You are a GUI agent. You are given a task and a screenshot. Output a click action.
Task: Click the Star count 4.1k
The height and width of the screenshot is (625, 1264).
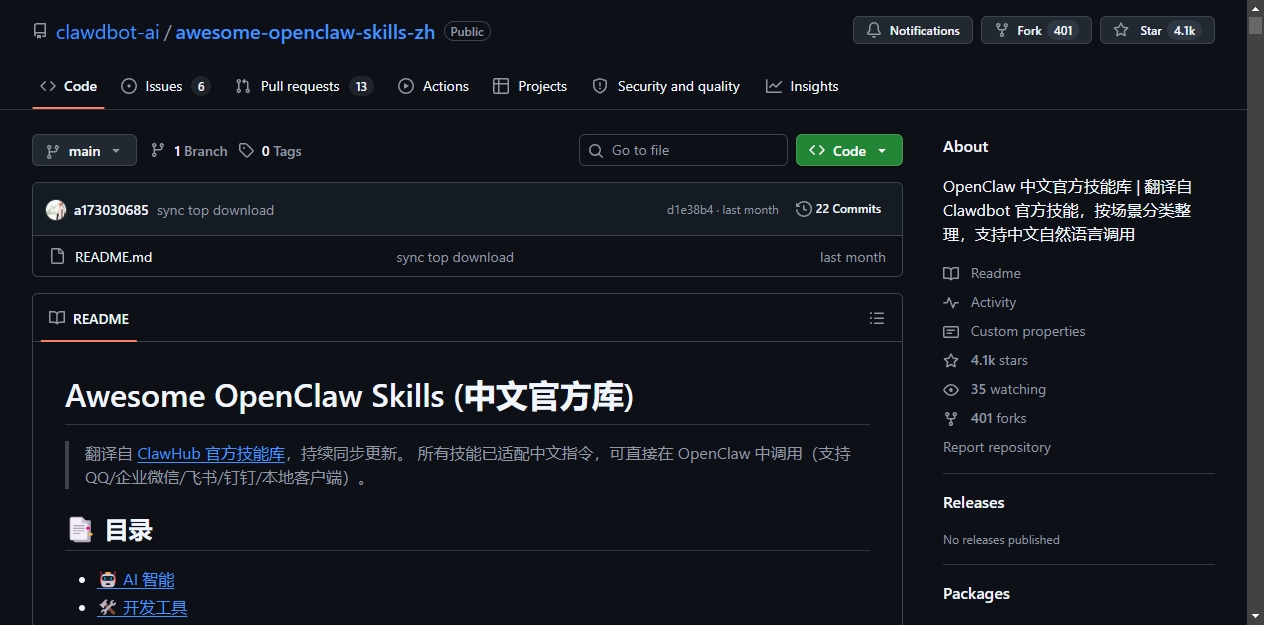[1185, 30]
